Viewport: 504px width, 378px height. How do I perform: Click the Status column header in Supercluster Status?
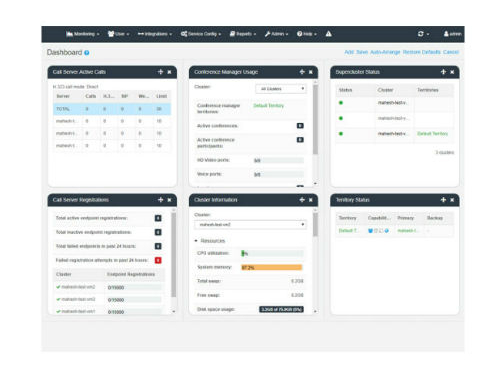click(x=345, y=90)
